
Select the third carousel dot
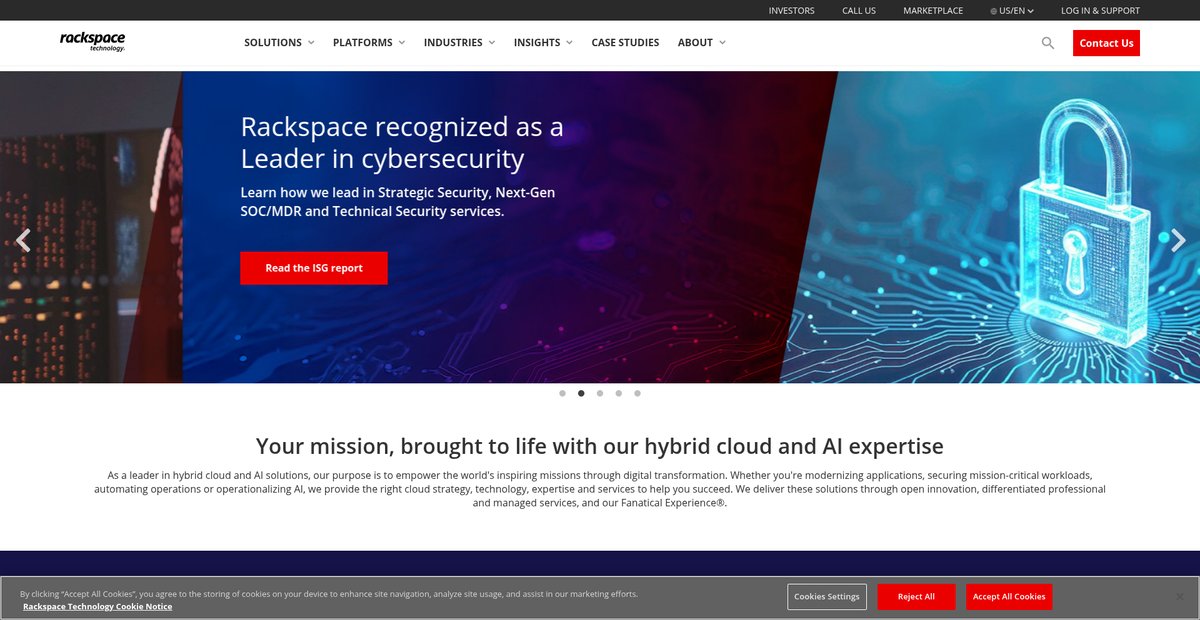pos(600,393)
